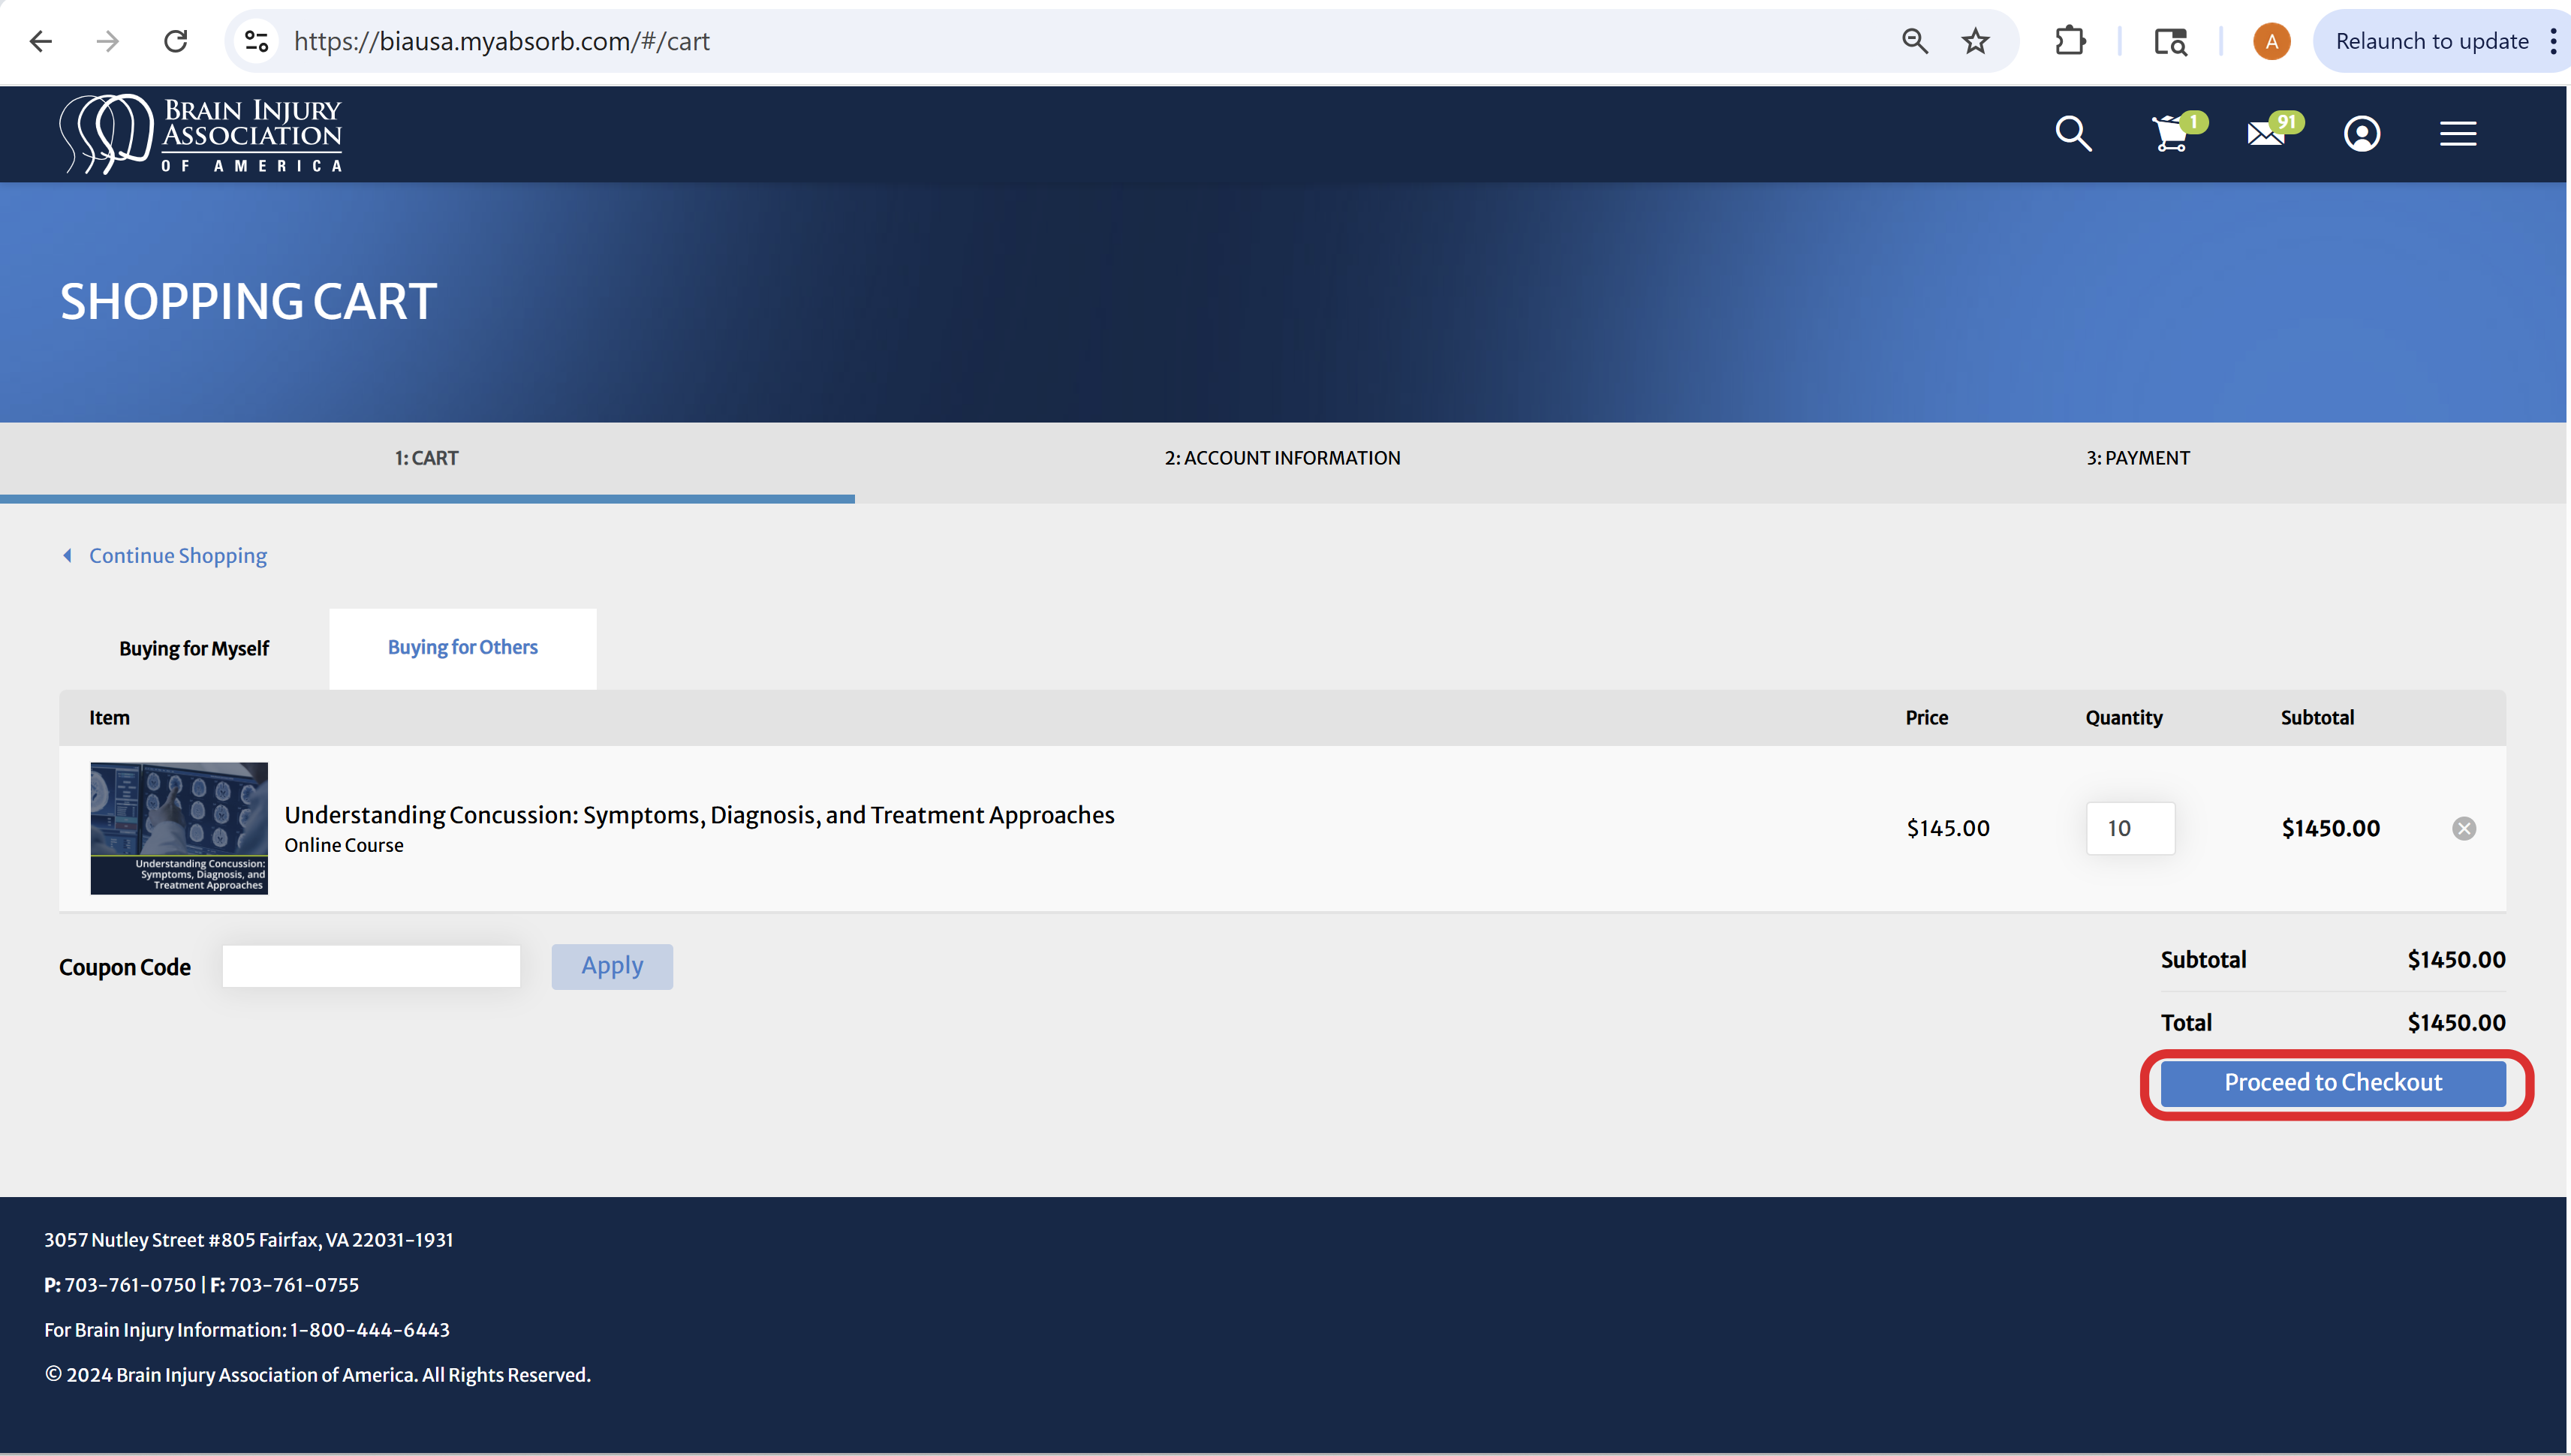Open Understanding Concussion course title
This screenshot has height=1456, width=2571.
pyautogui.click(x=699, y=815)
